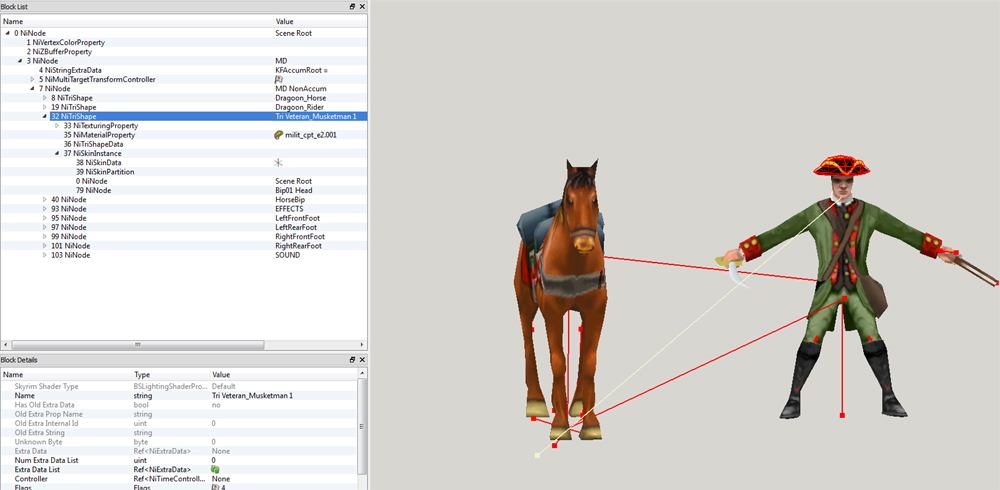
Task: Select the Skyrim Shader Type row
Action: click(180, 387)
